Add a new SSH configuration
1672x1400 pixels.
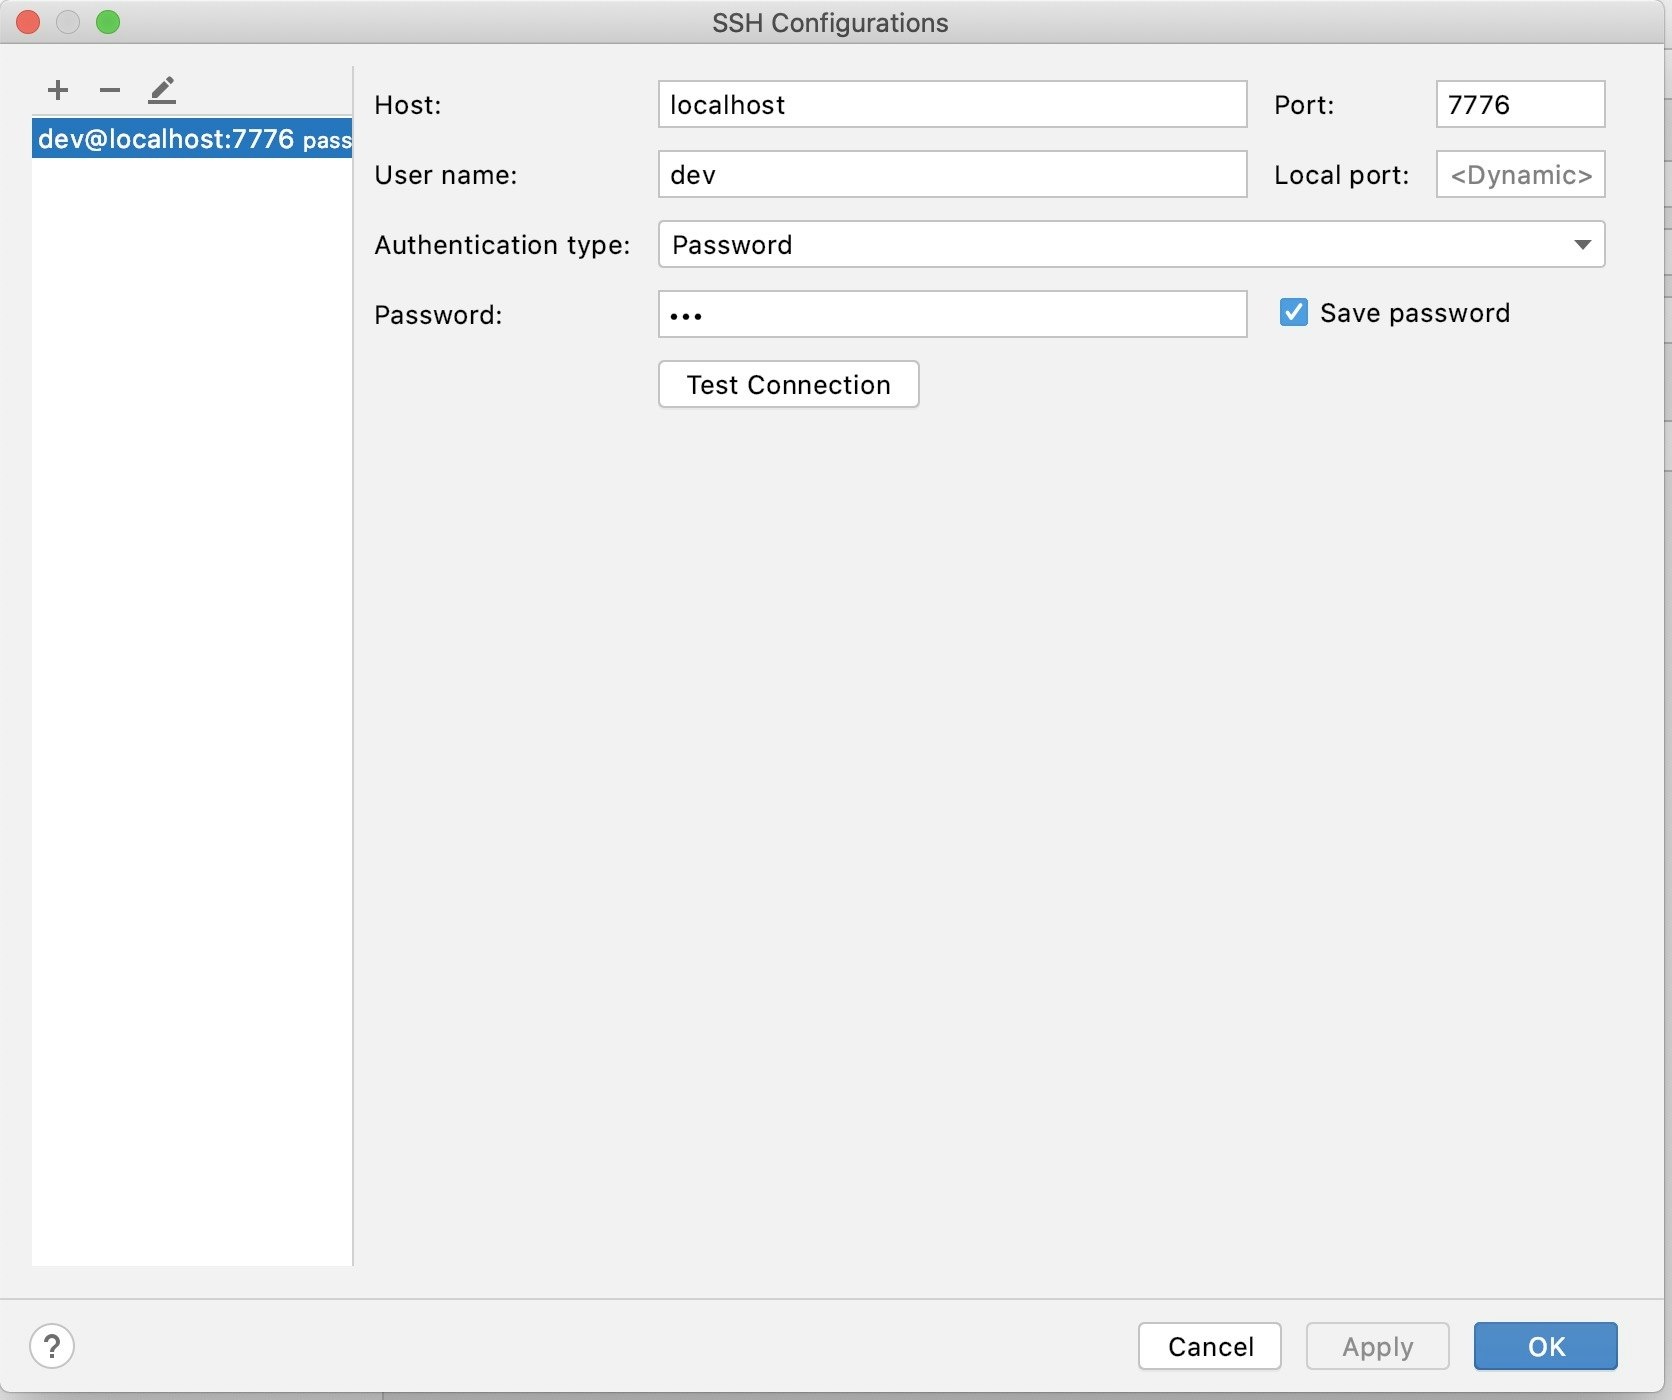click(58, 90)
